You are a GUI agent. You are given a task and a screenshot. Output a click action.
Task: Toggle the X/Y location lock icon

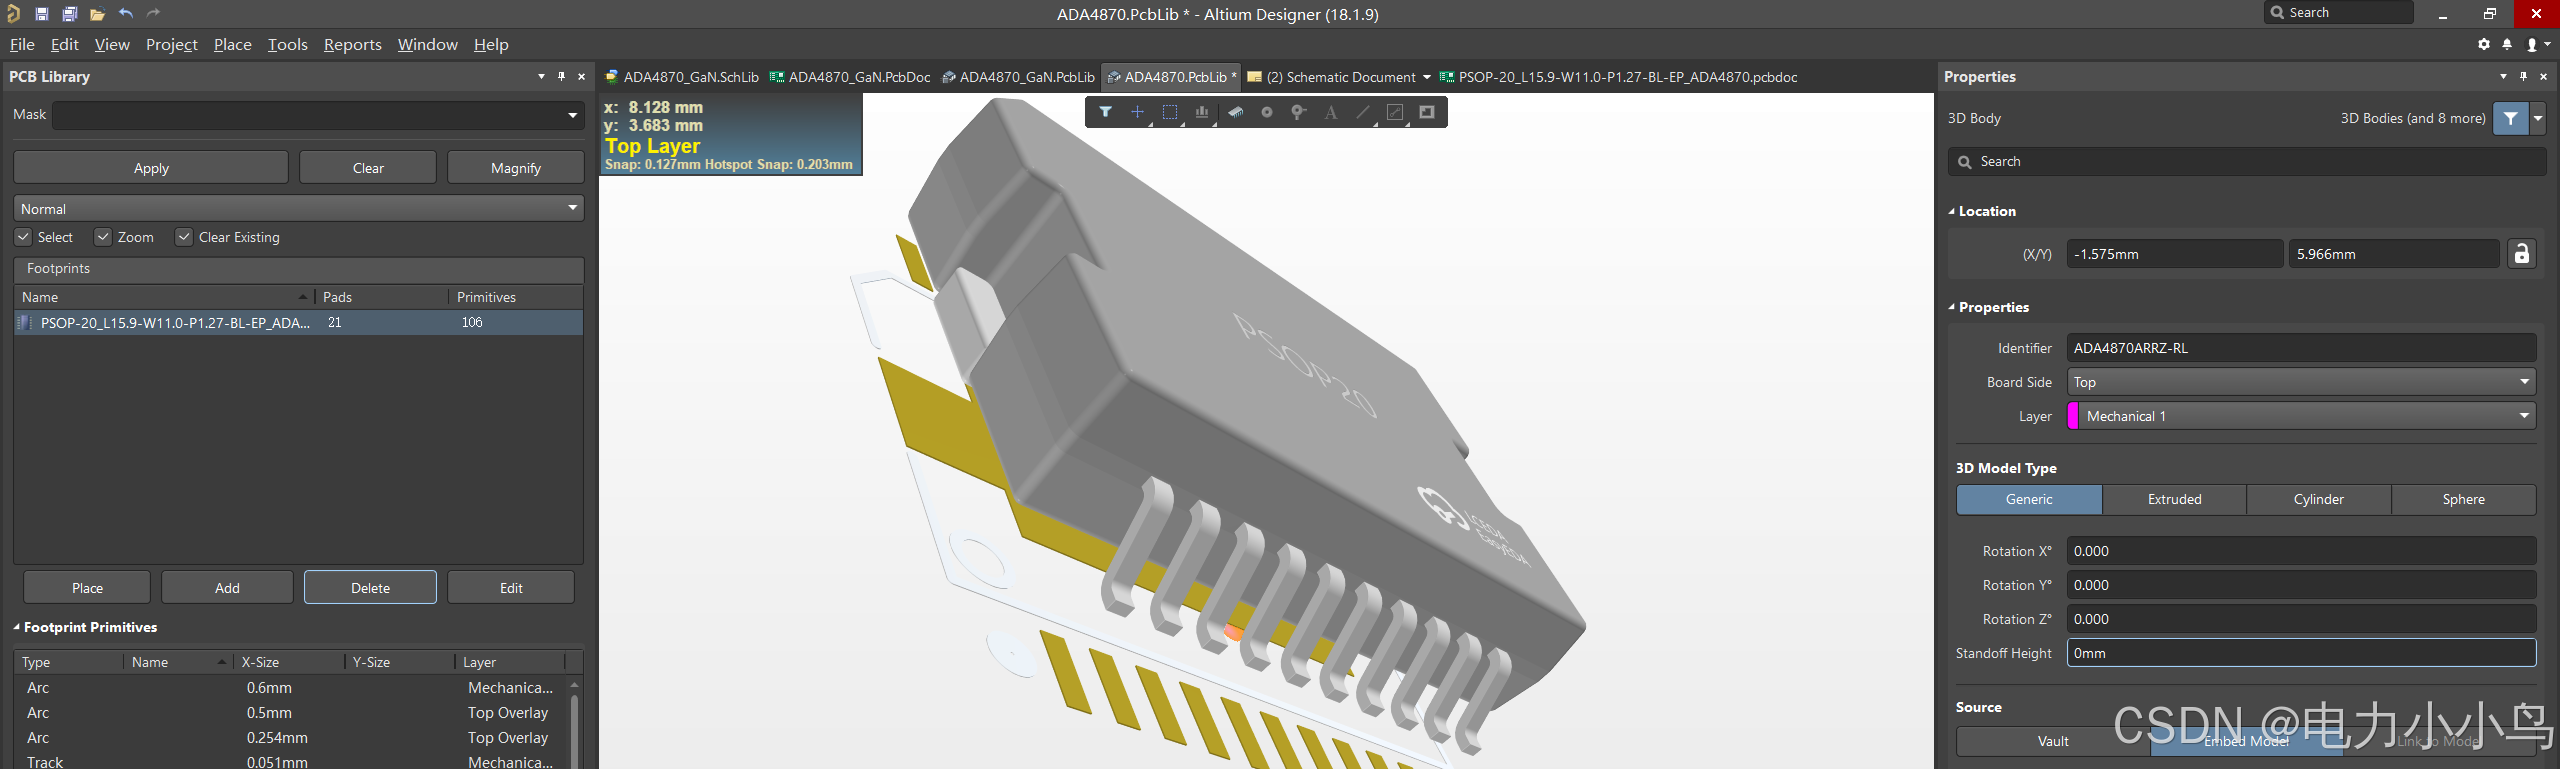point(2521,254)
